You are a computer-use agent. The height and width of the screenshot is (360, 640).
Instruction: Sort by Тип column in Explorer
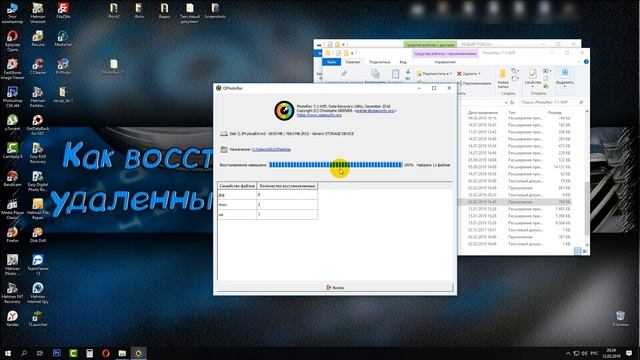tap(512, 112)
